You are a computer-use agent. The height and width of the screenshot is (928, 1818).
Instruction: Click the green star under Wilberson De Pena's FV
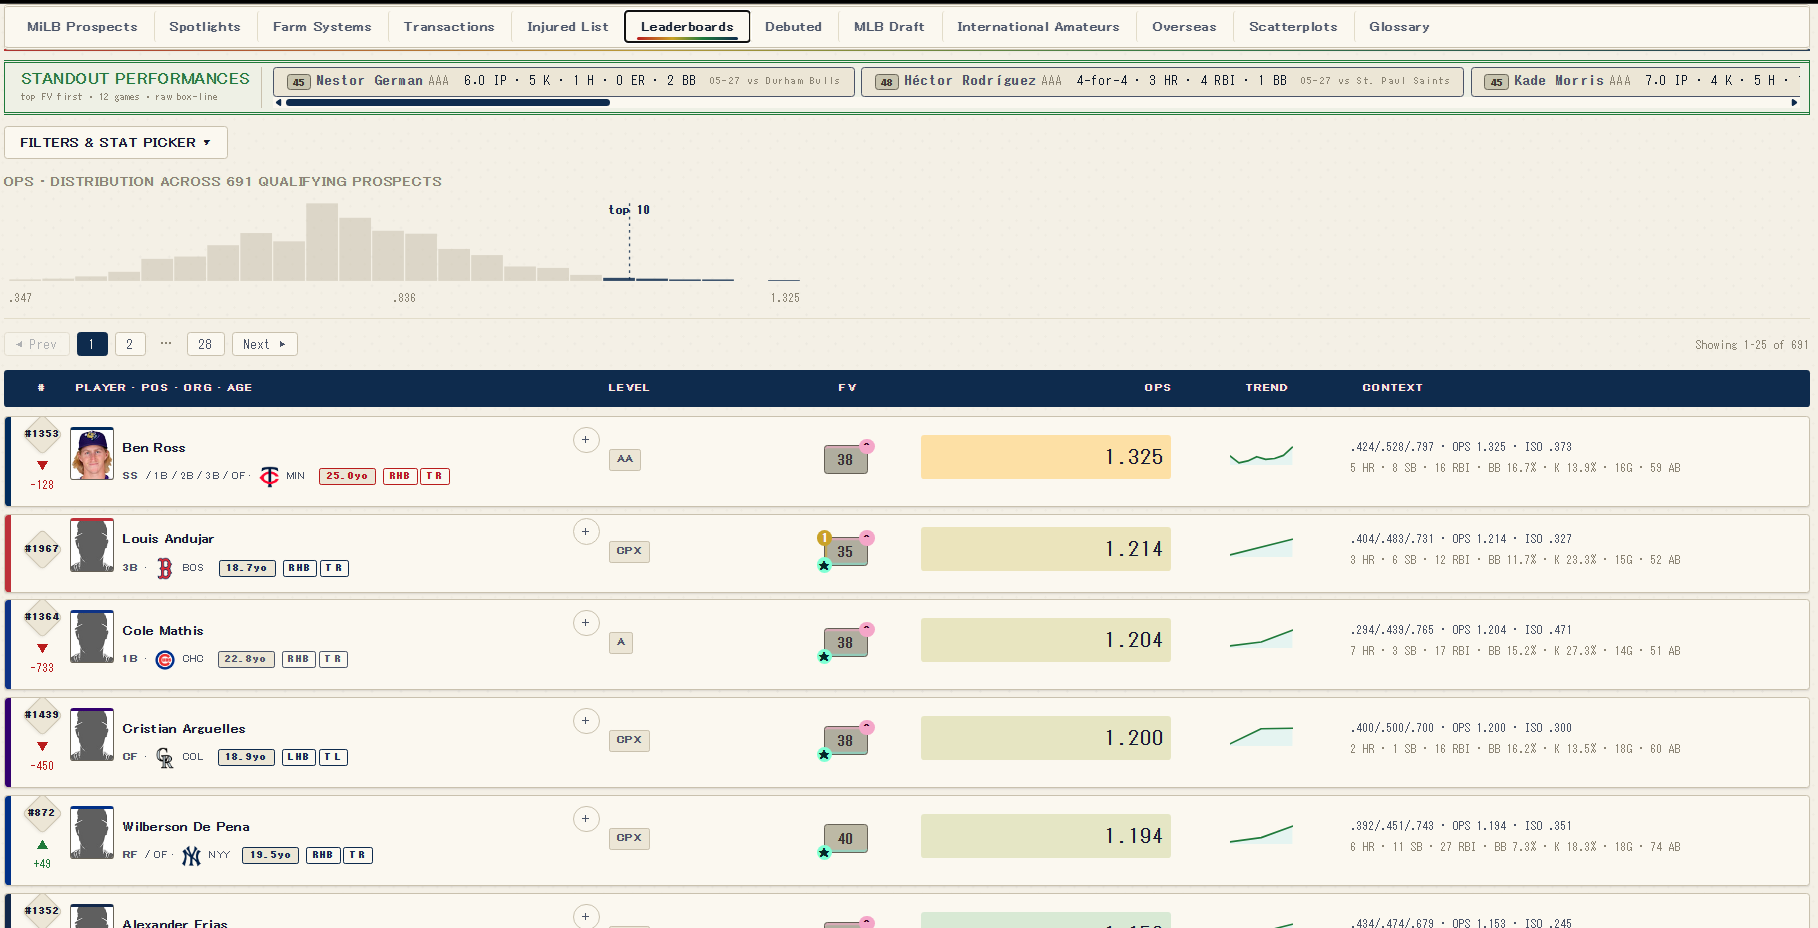pos(824,853)
